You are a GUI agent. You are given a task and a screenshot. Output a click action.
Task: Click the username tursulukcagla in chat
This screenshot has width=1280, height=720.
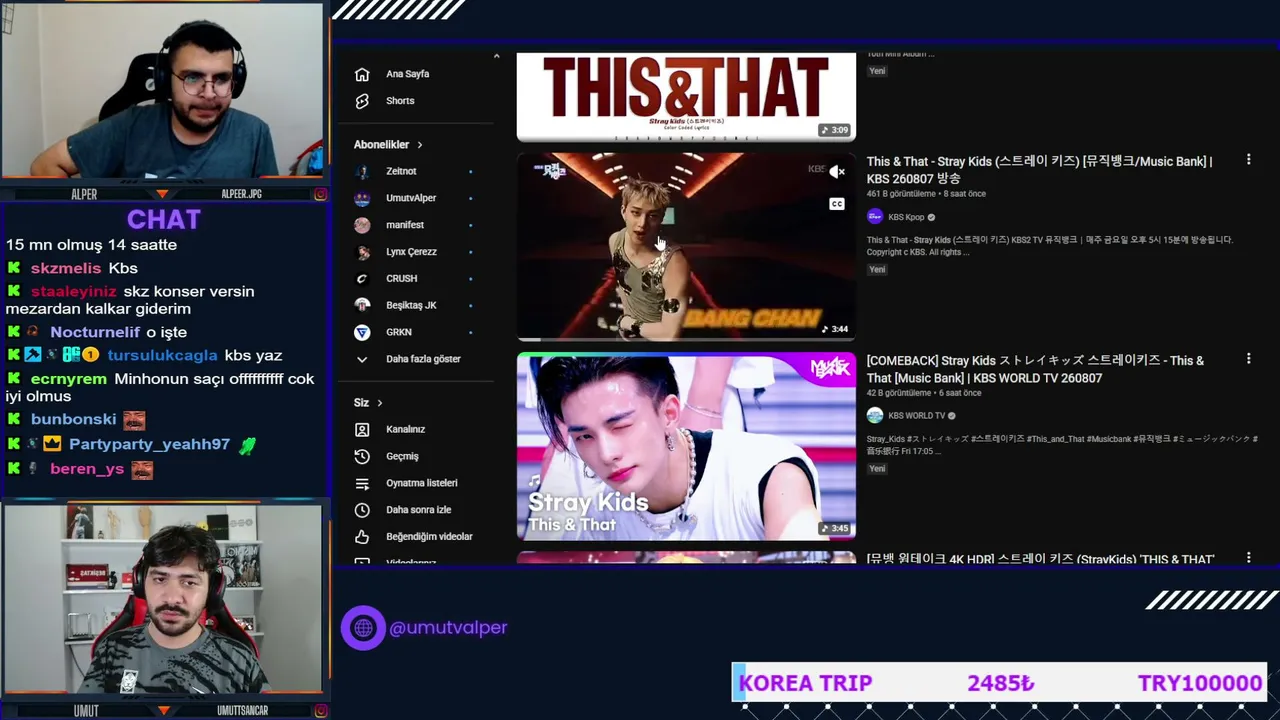(x=162, y=355)
